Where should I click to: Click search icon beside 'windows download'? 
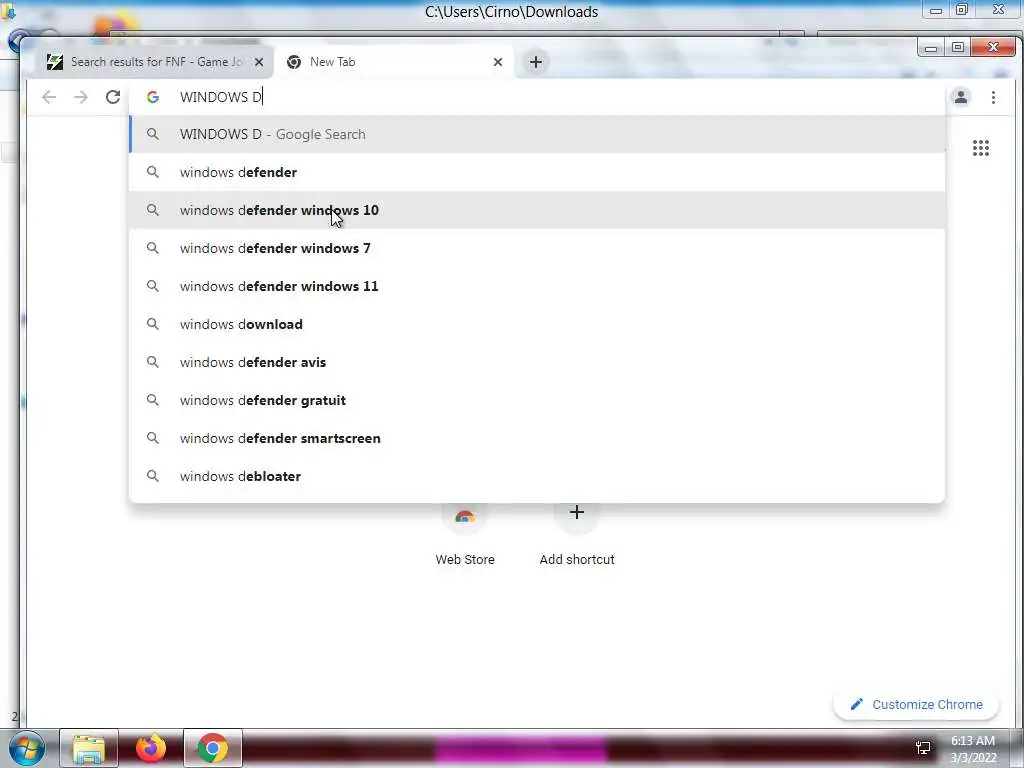[153, 325]
